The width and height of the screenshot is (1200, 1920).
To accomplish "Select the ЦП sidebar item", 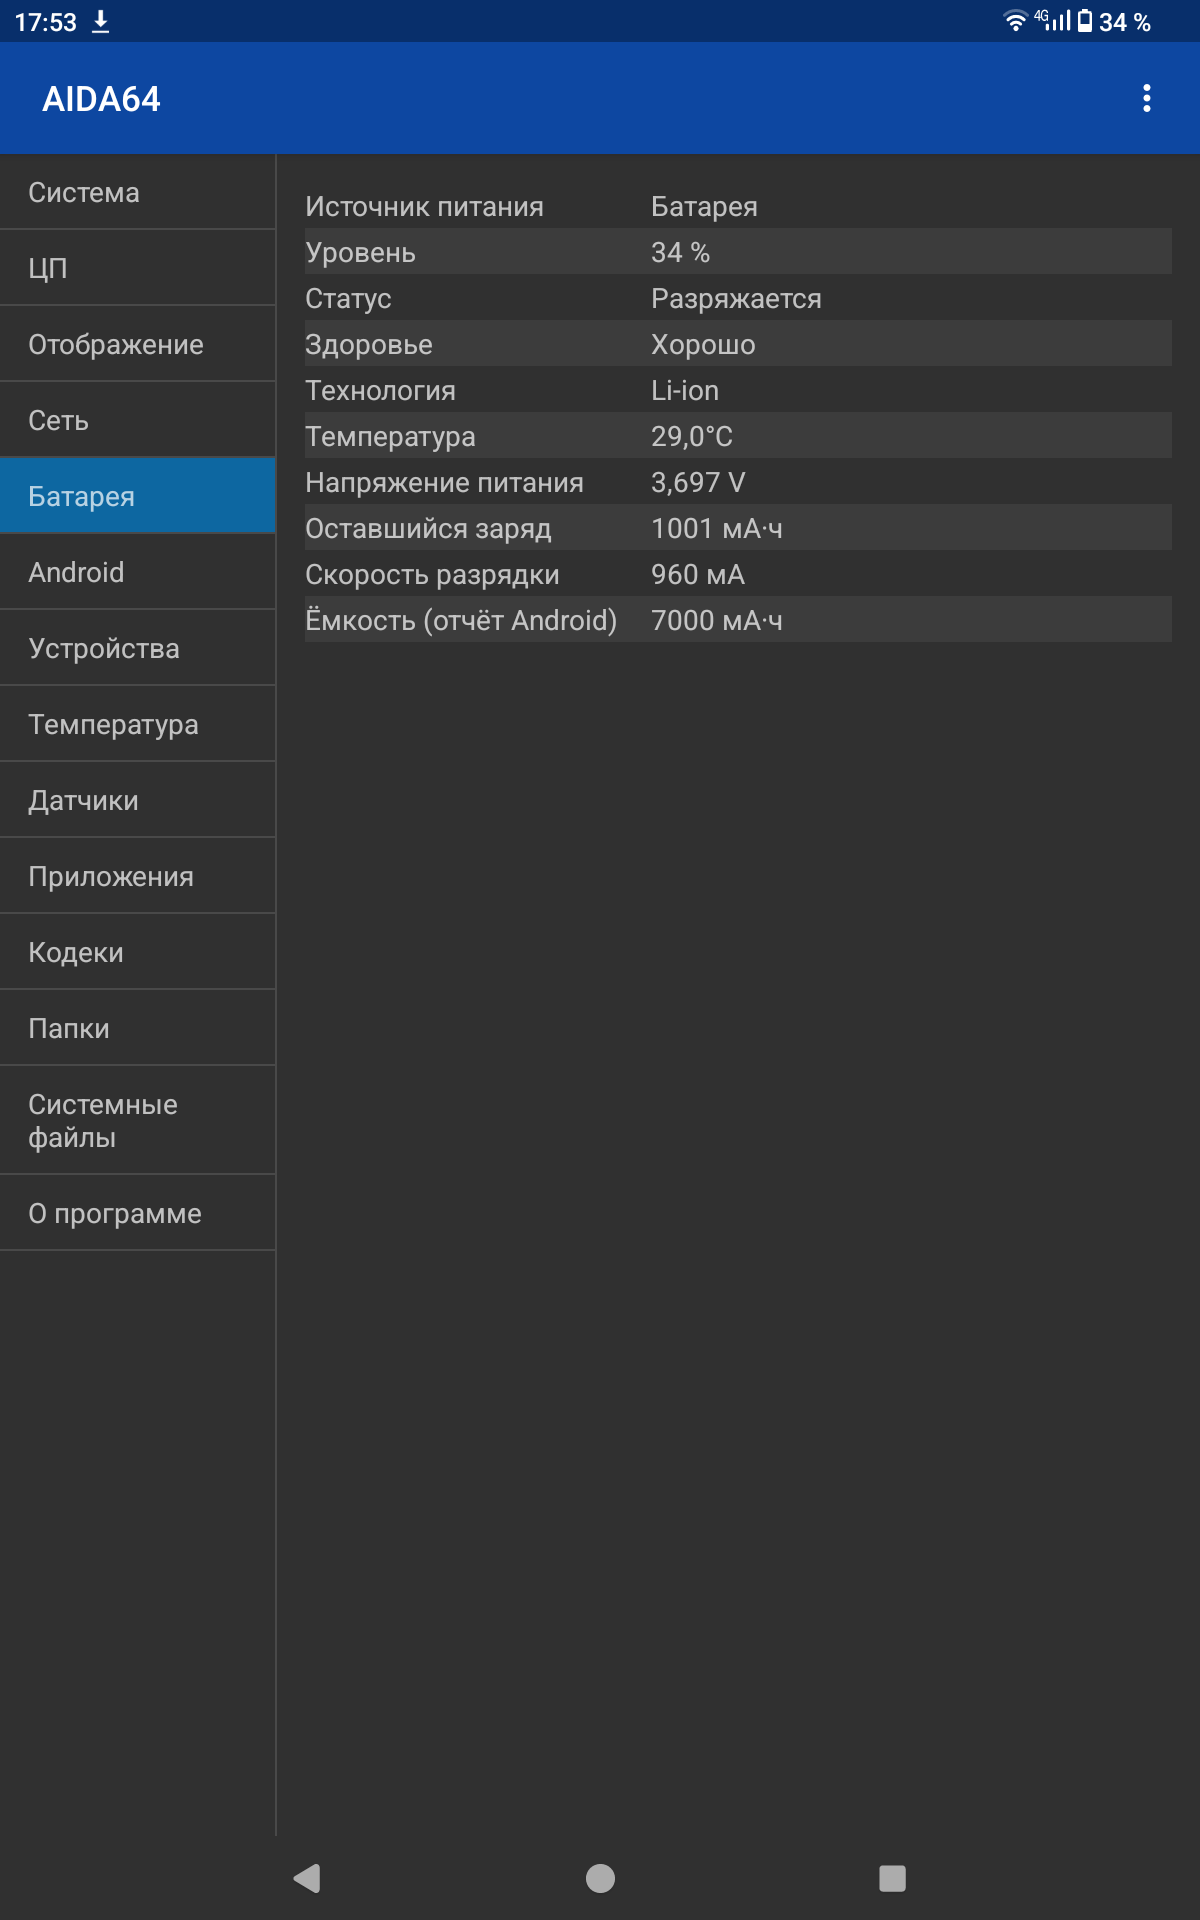I will point(138,268).
